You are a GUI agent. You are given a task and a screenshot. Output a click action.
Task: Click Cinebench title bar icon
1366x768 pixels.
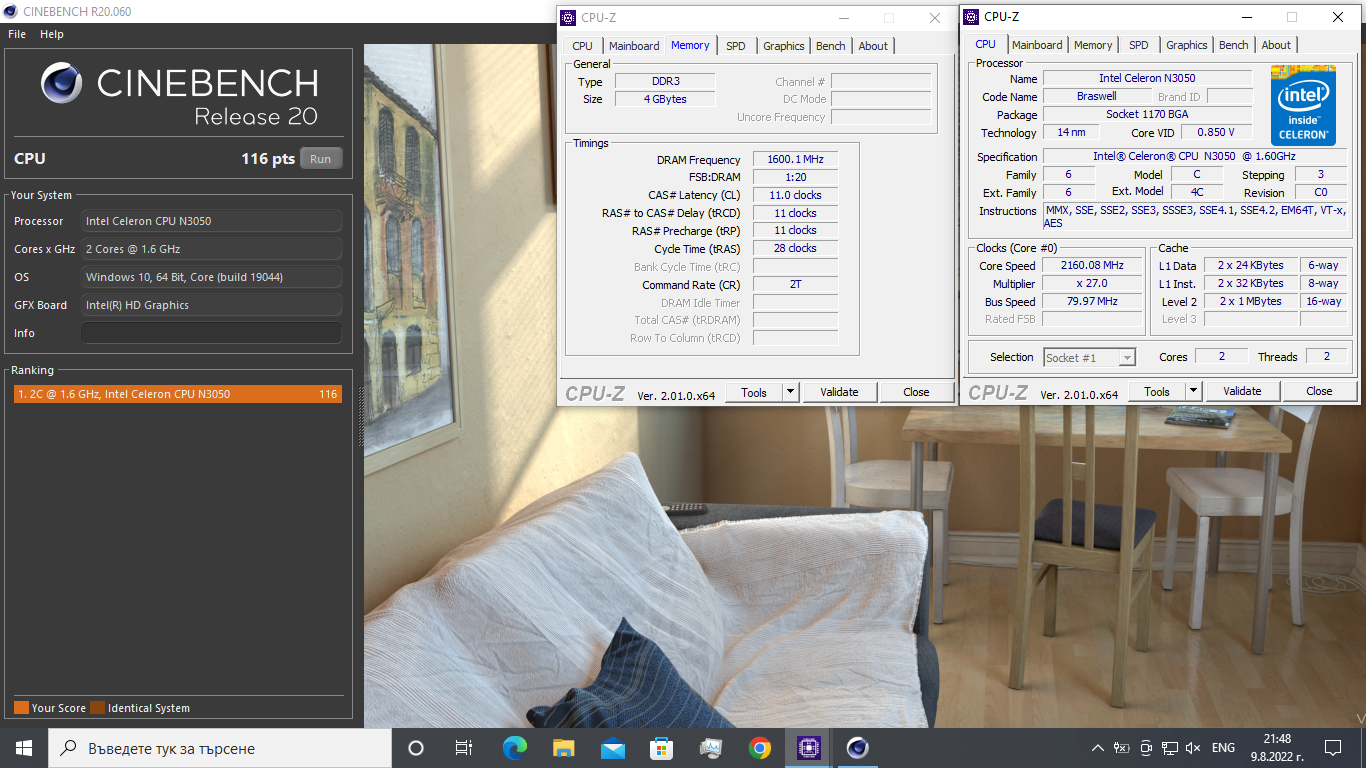pos(11,12)
